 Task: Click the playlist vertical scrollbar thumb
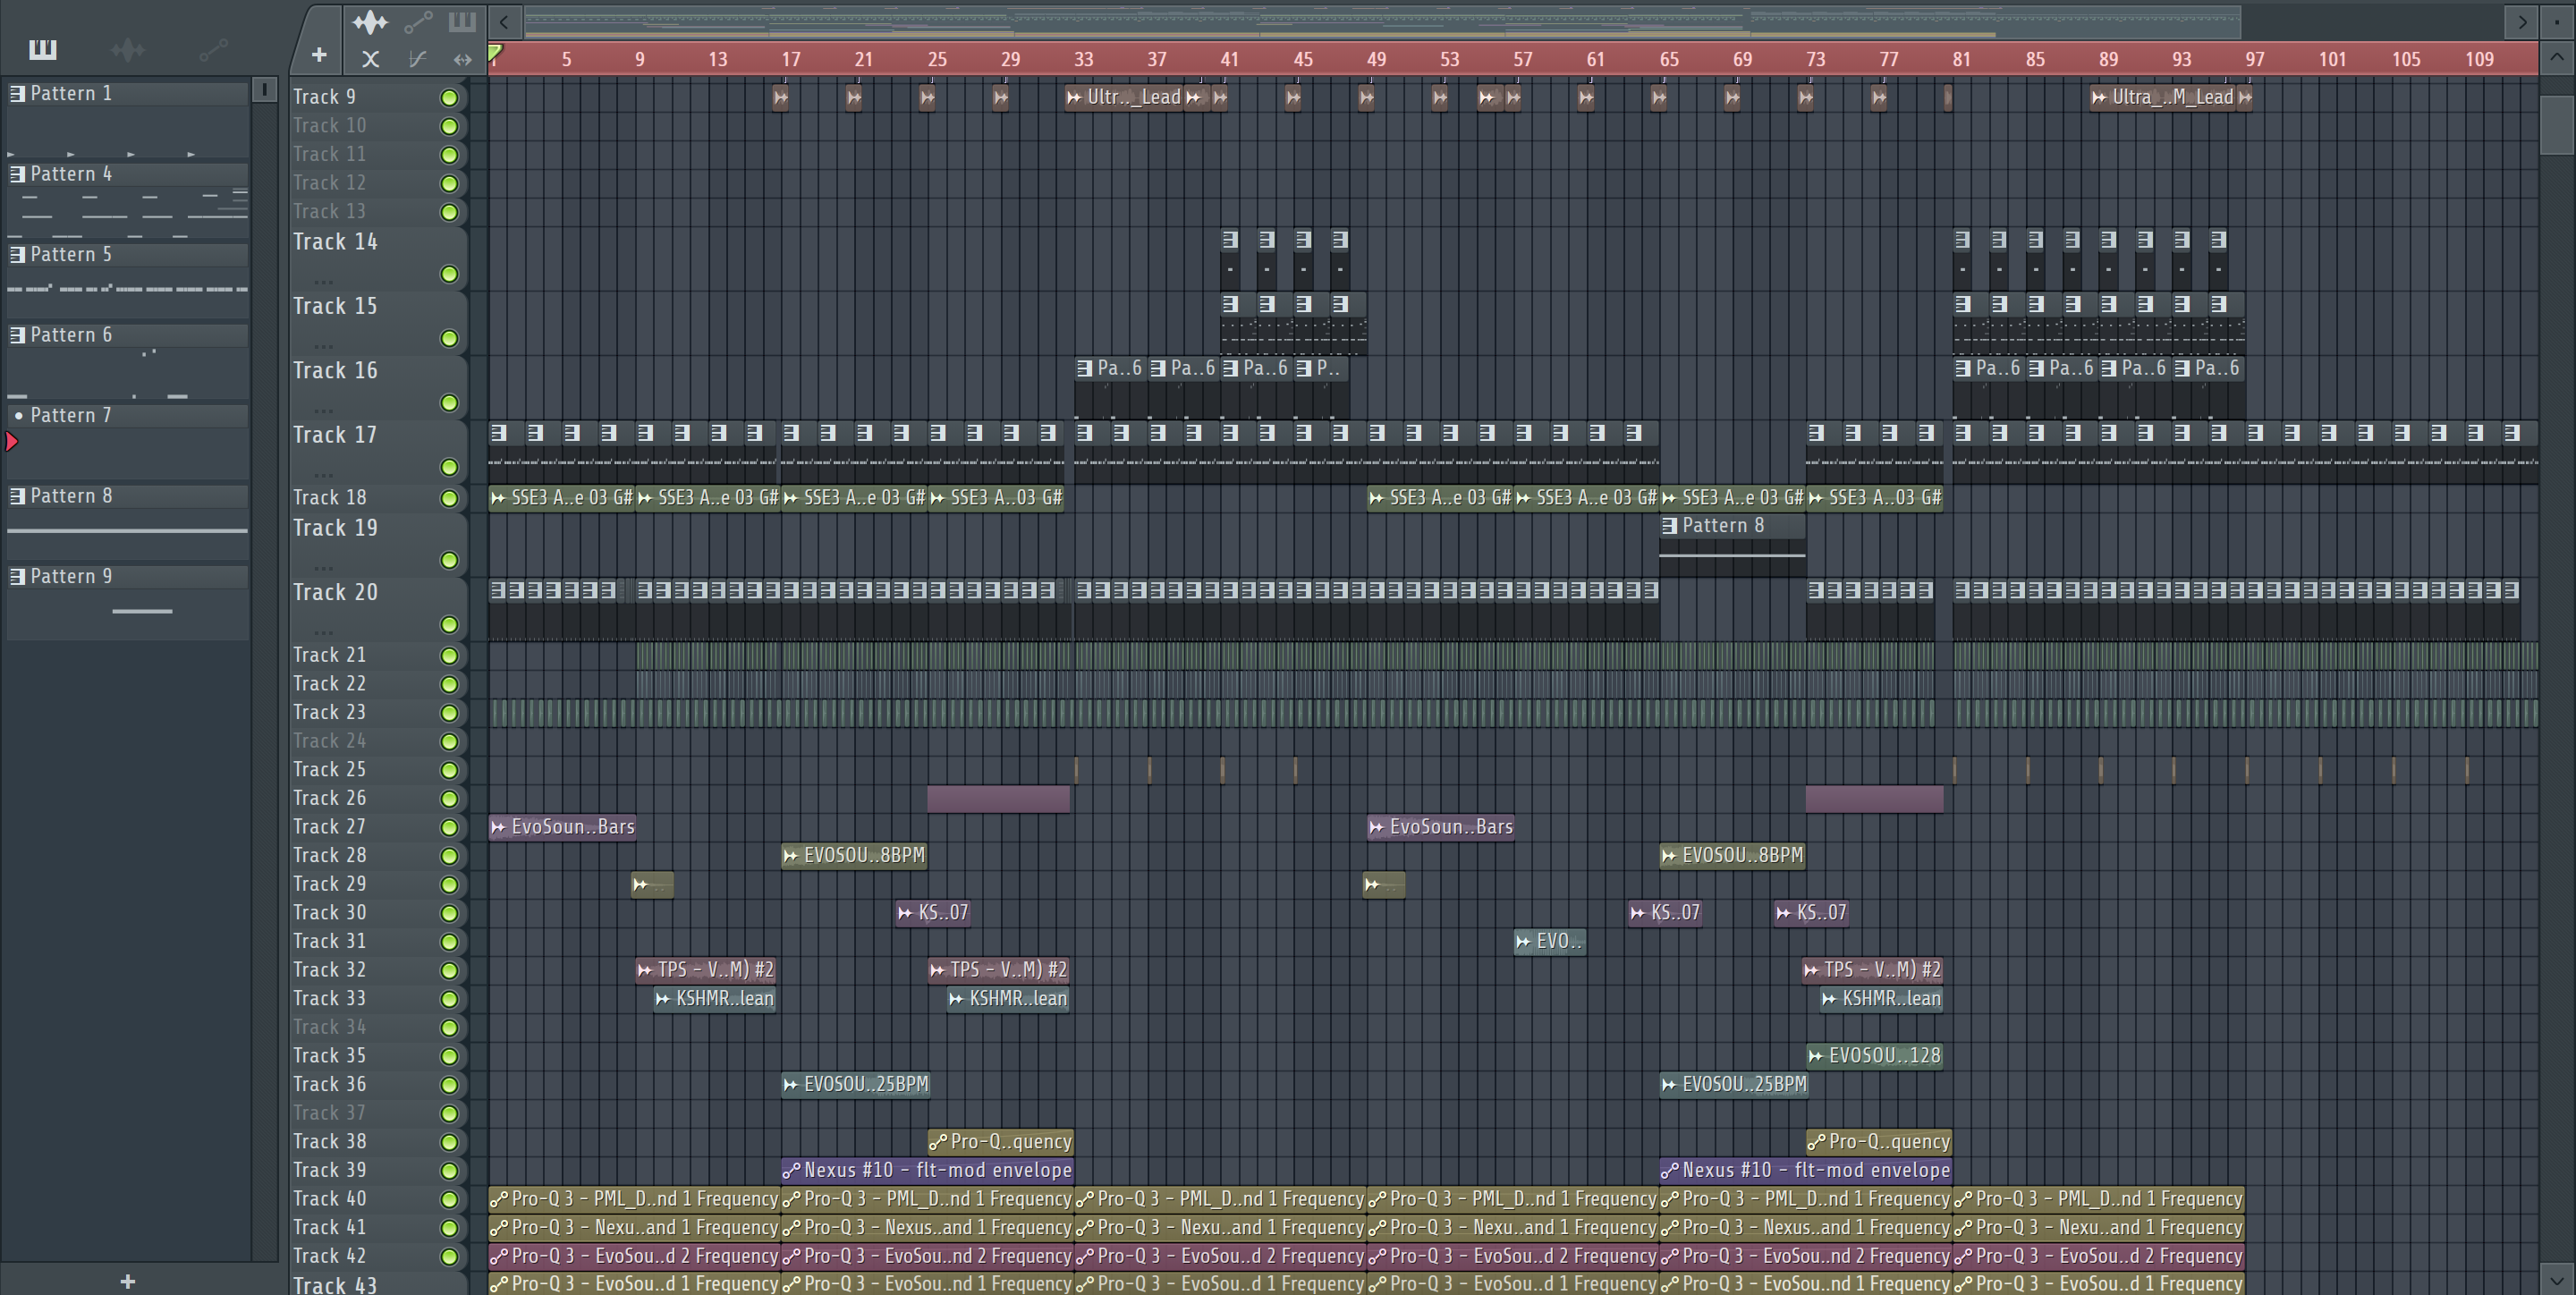[x=2557, y=125]
